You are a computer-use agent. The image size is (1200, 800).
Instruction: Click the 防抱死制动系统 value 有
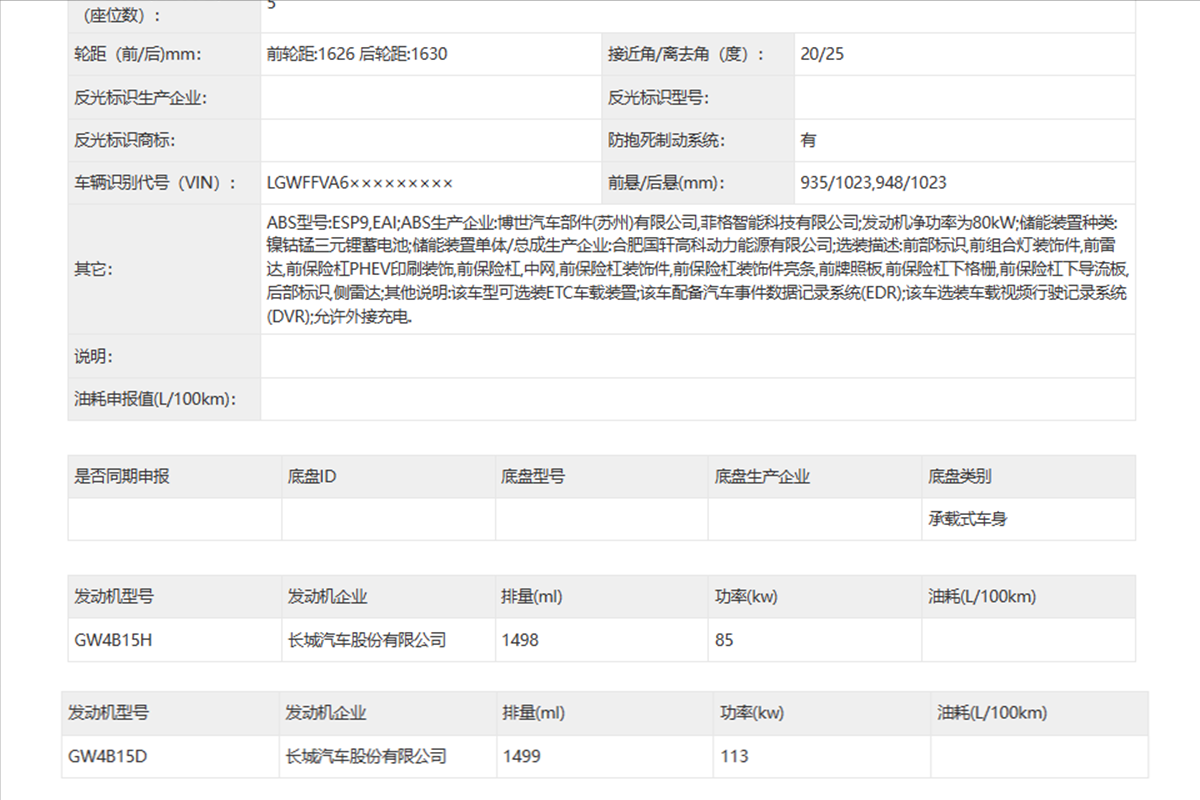pyautogui.click(x=808, y=140)
